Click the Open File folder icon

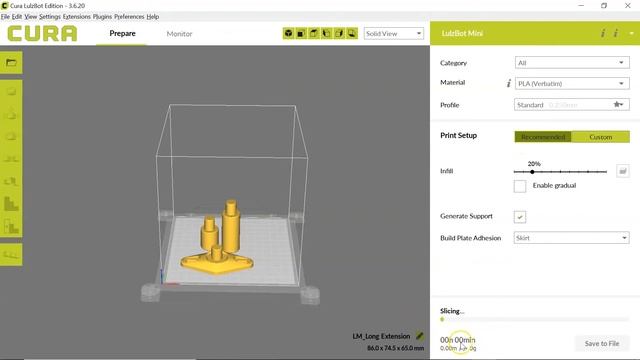coord(11,62)
